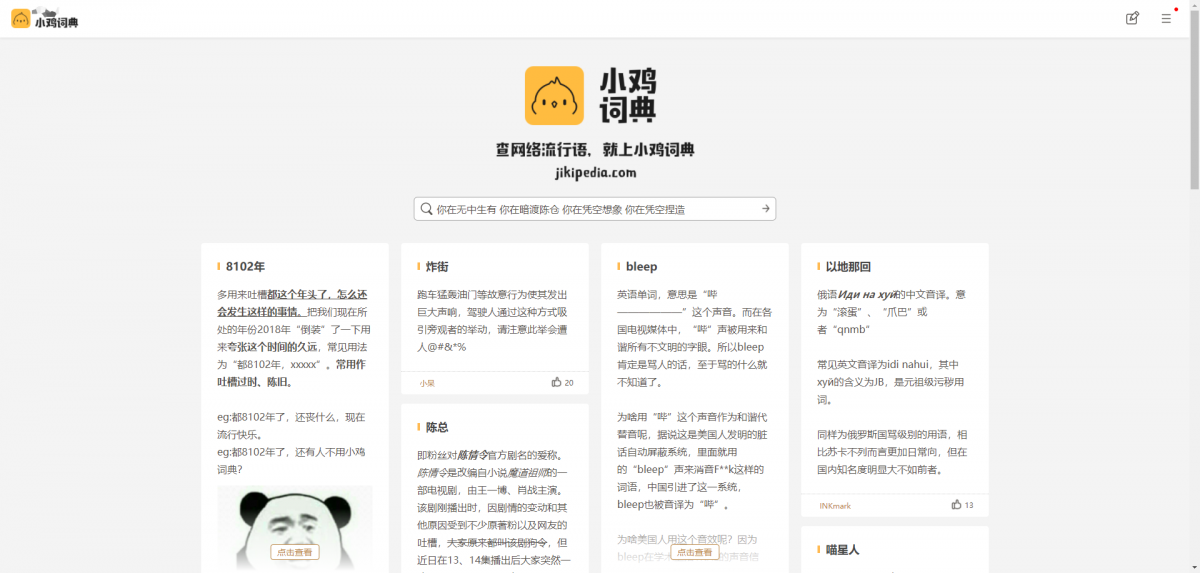Click the 炸街 entry description text
This screenshot has height=573, width=1200.
click(494, 320)
